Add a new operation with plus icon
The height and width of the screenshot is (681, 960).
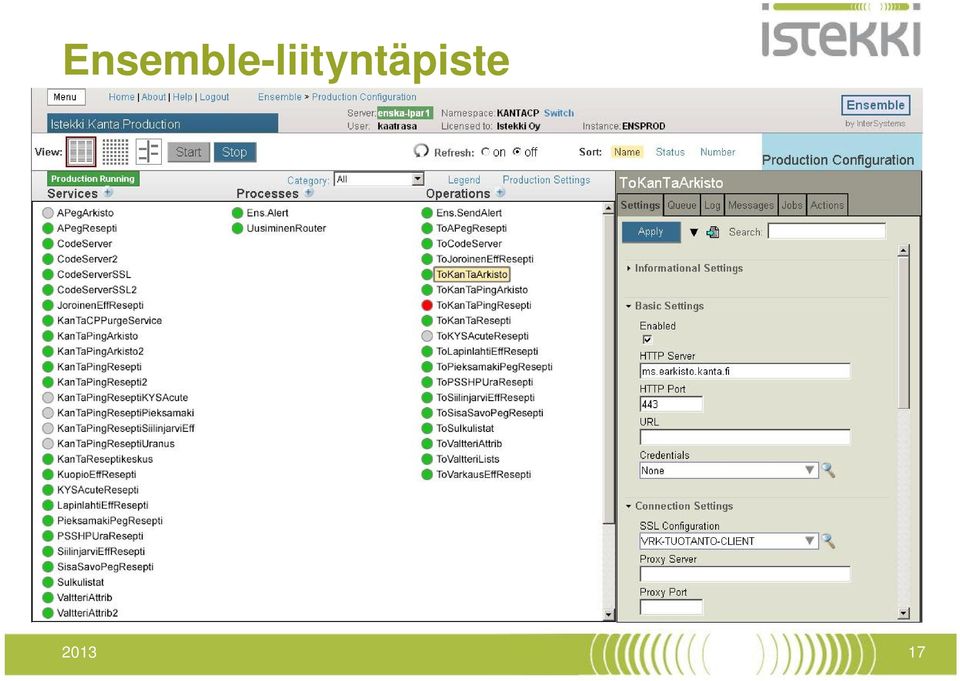pyautogui.click(x=501, y=192)
